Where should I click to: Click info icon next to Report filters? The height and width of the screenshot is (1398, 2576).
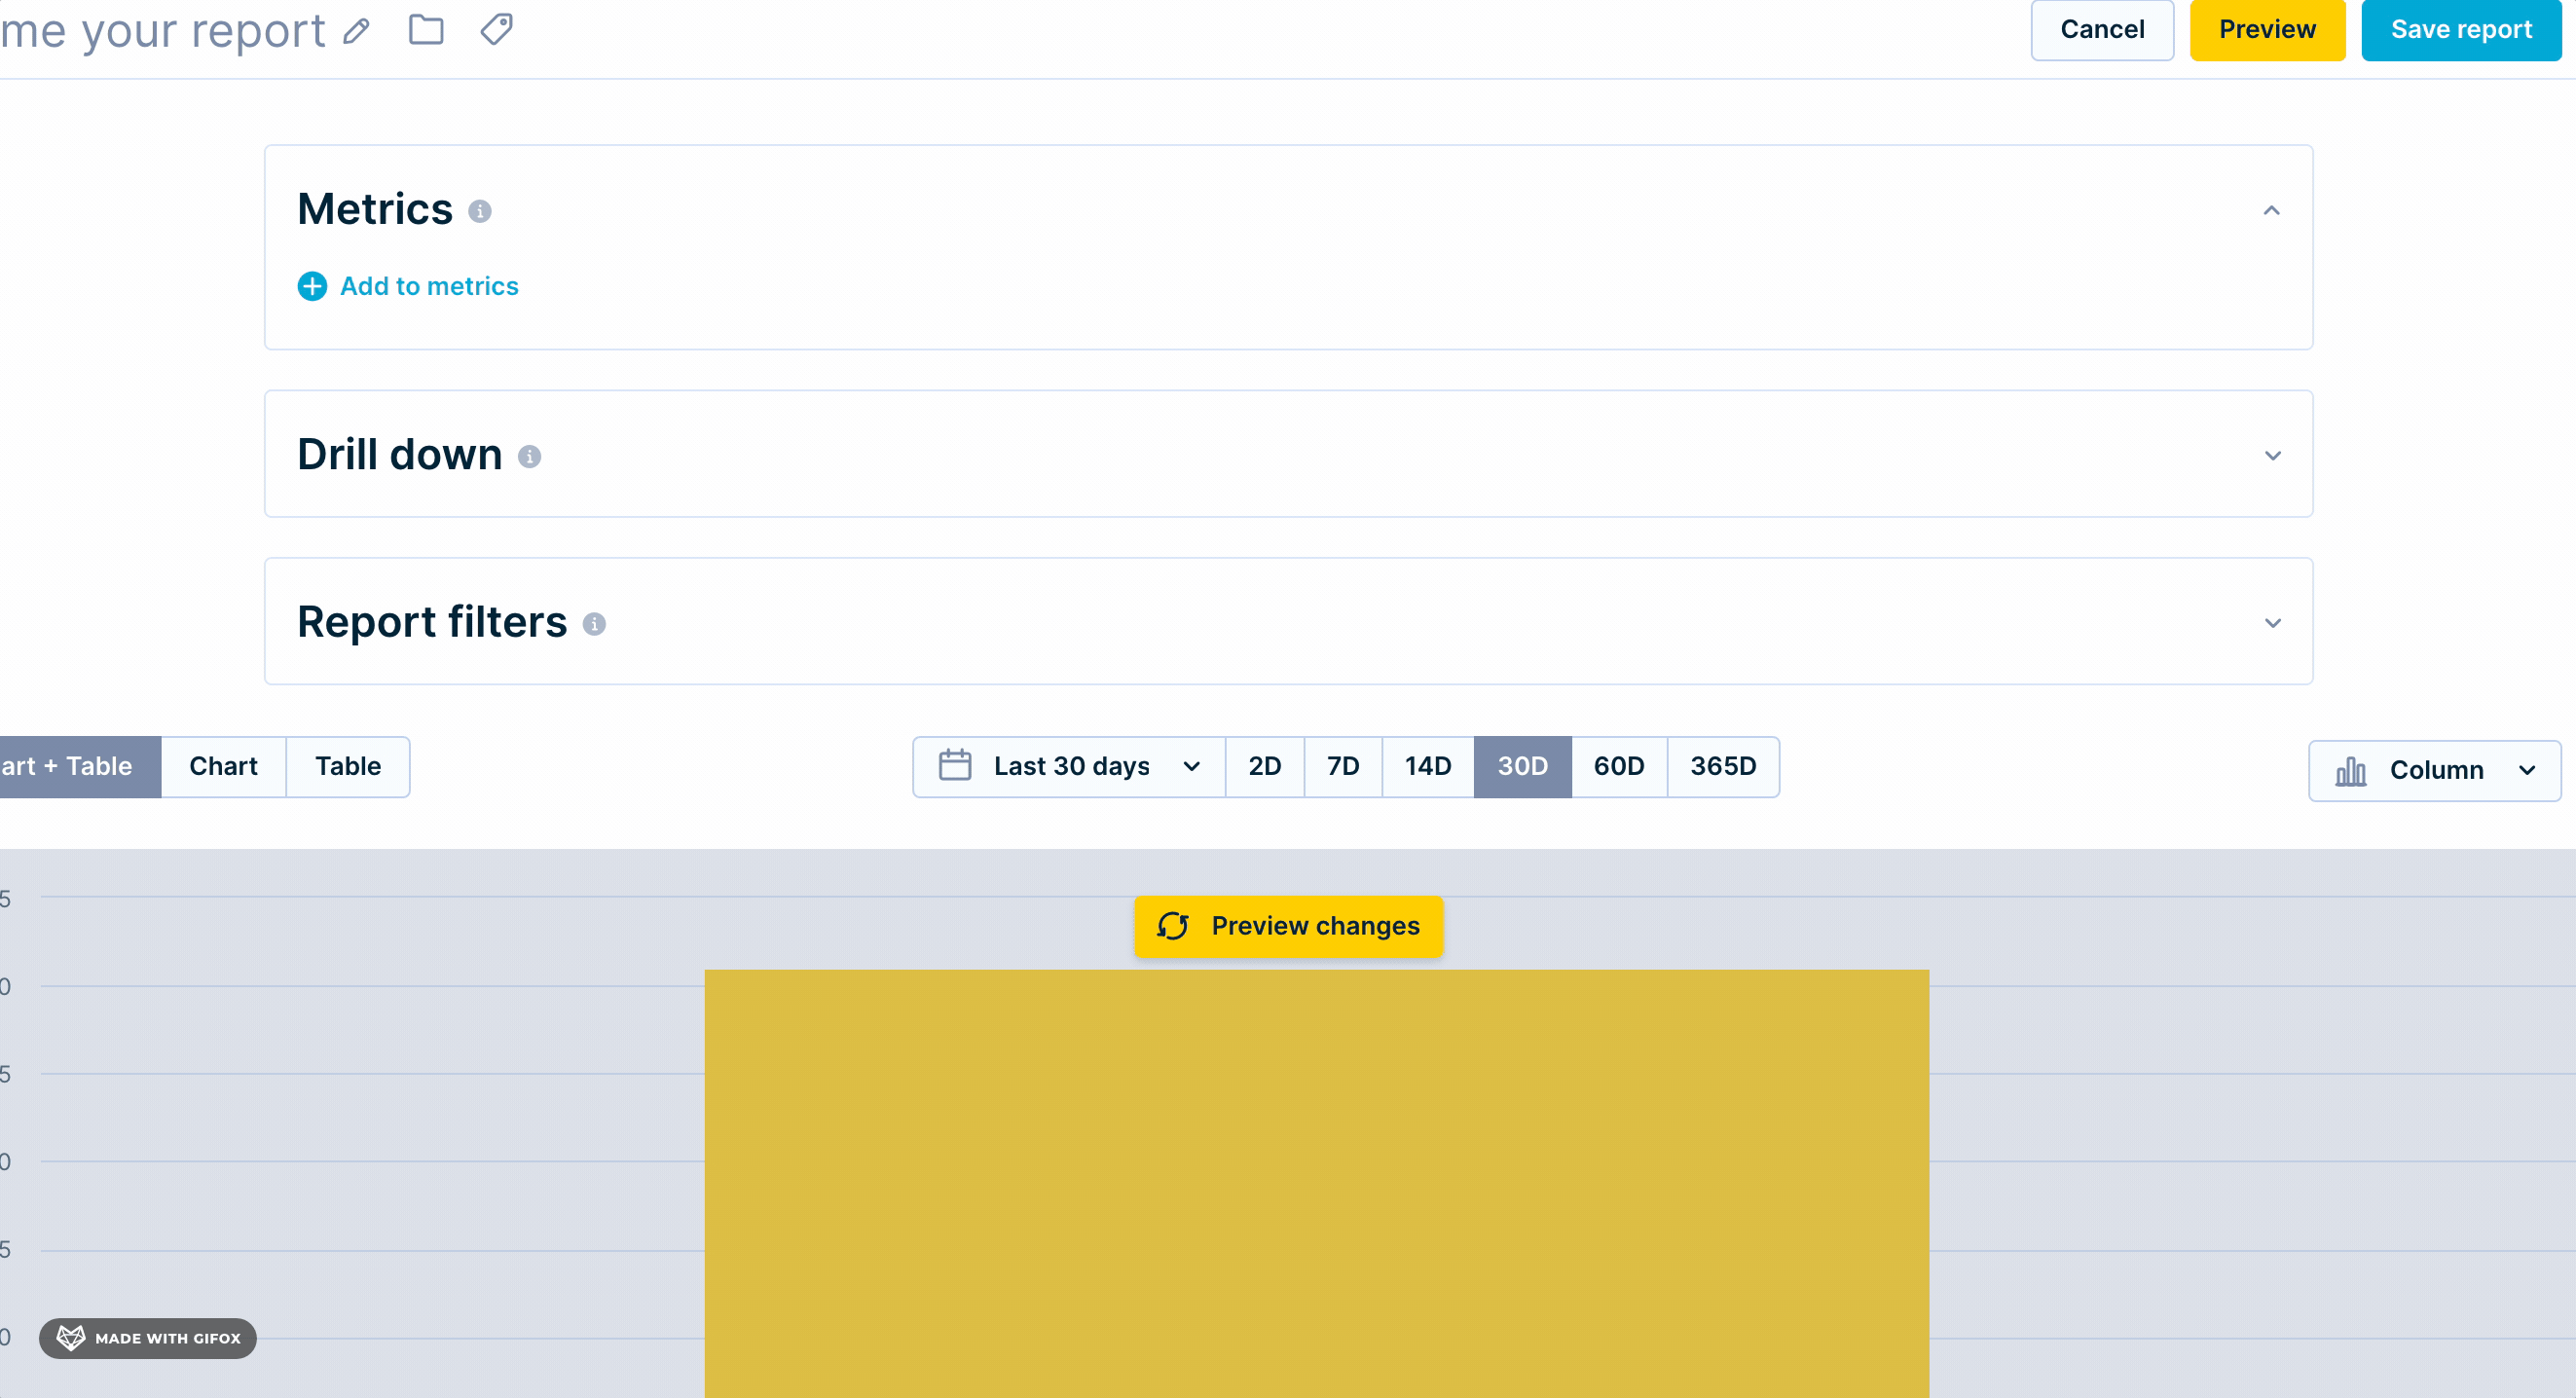(x=594, y=624)
